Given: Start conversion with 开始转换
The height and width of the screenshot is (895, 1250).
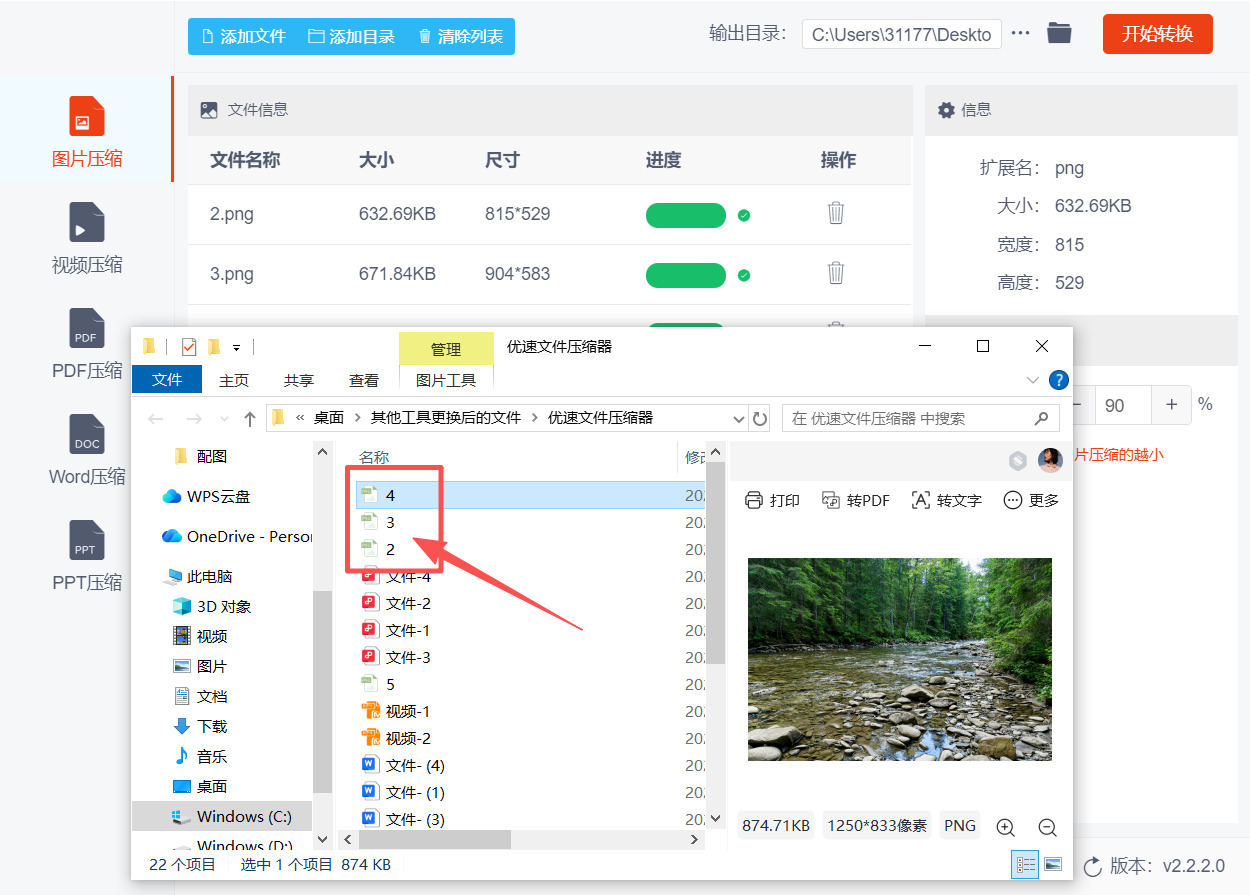Looking at the screenshot, I should (x=1157, y=34).
